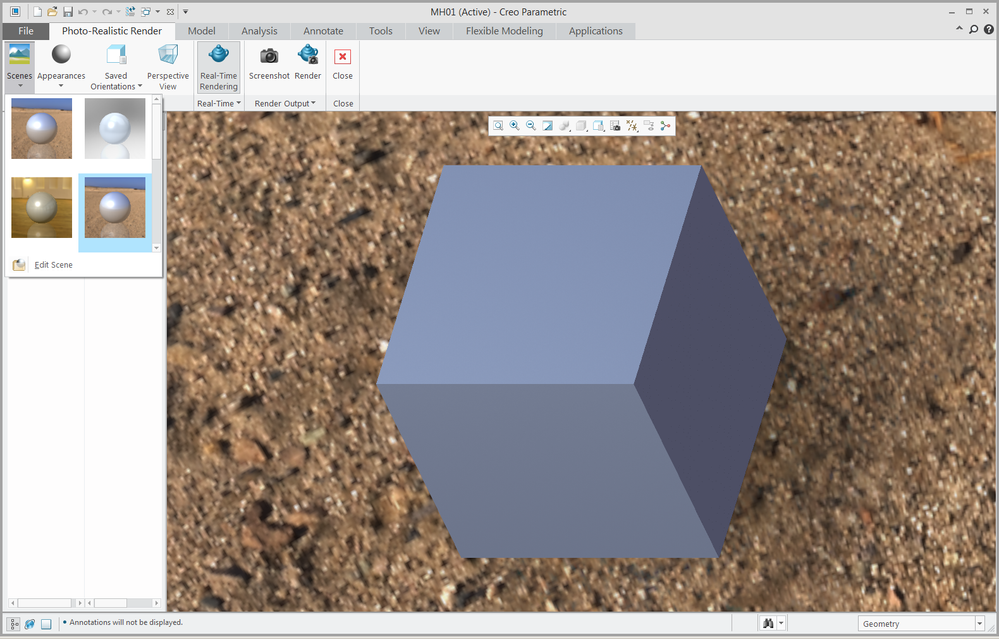
Task: Expand the Render Output group dropdown
Action: 285,103
